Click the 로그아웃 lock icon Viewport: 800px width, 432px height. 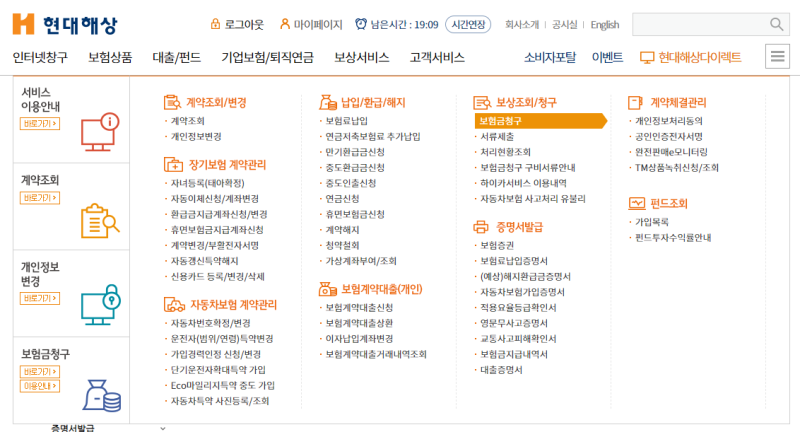pos(215,23)
